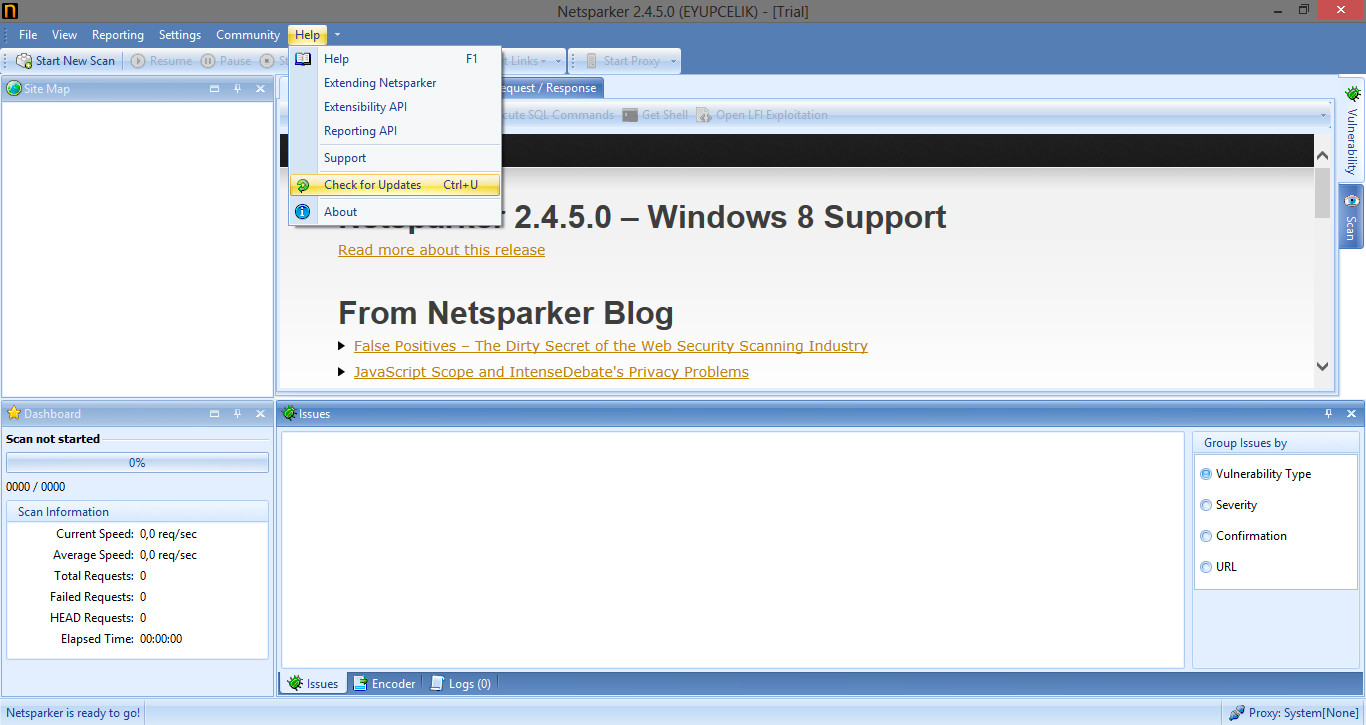Switch to the Encoder tab
Viewport: 1366px width, 725px height.
pos(384,684)
